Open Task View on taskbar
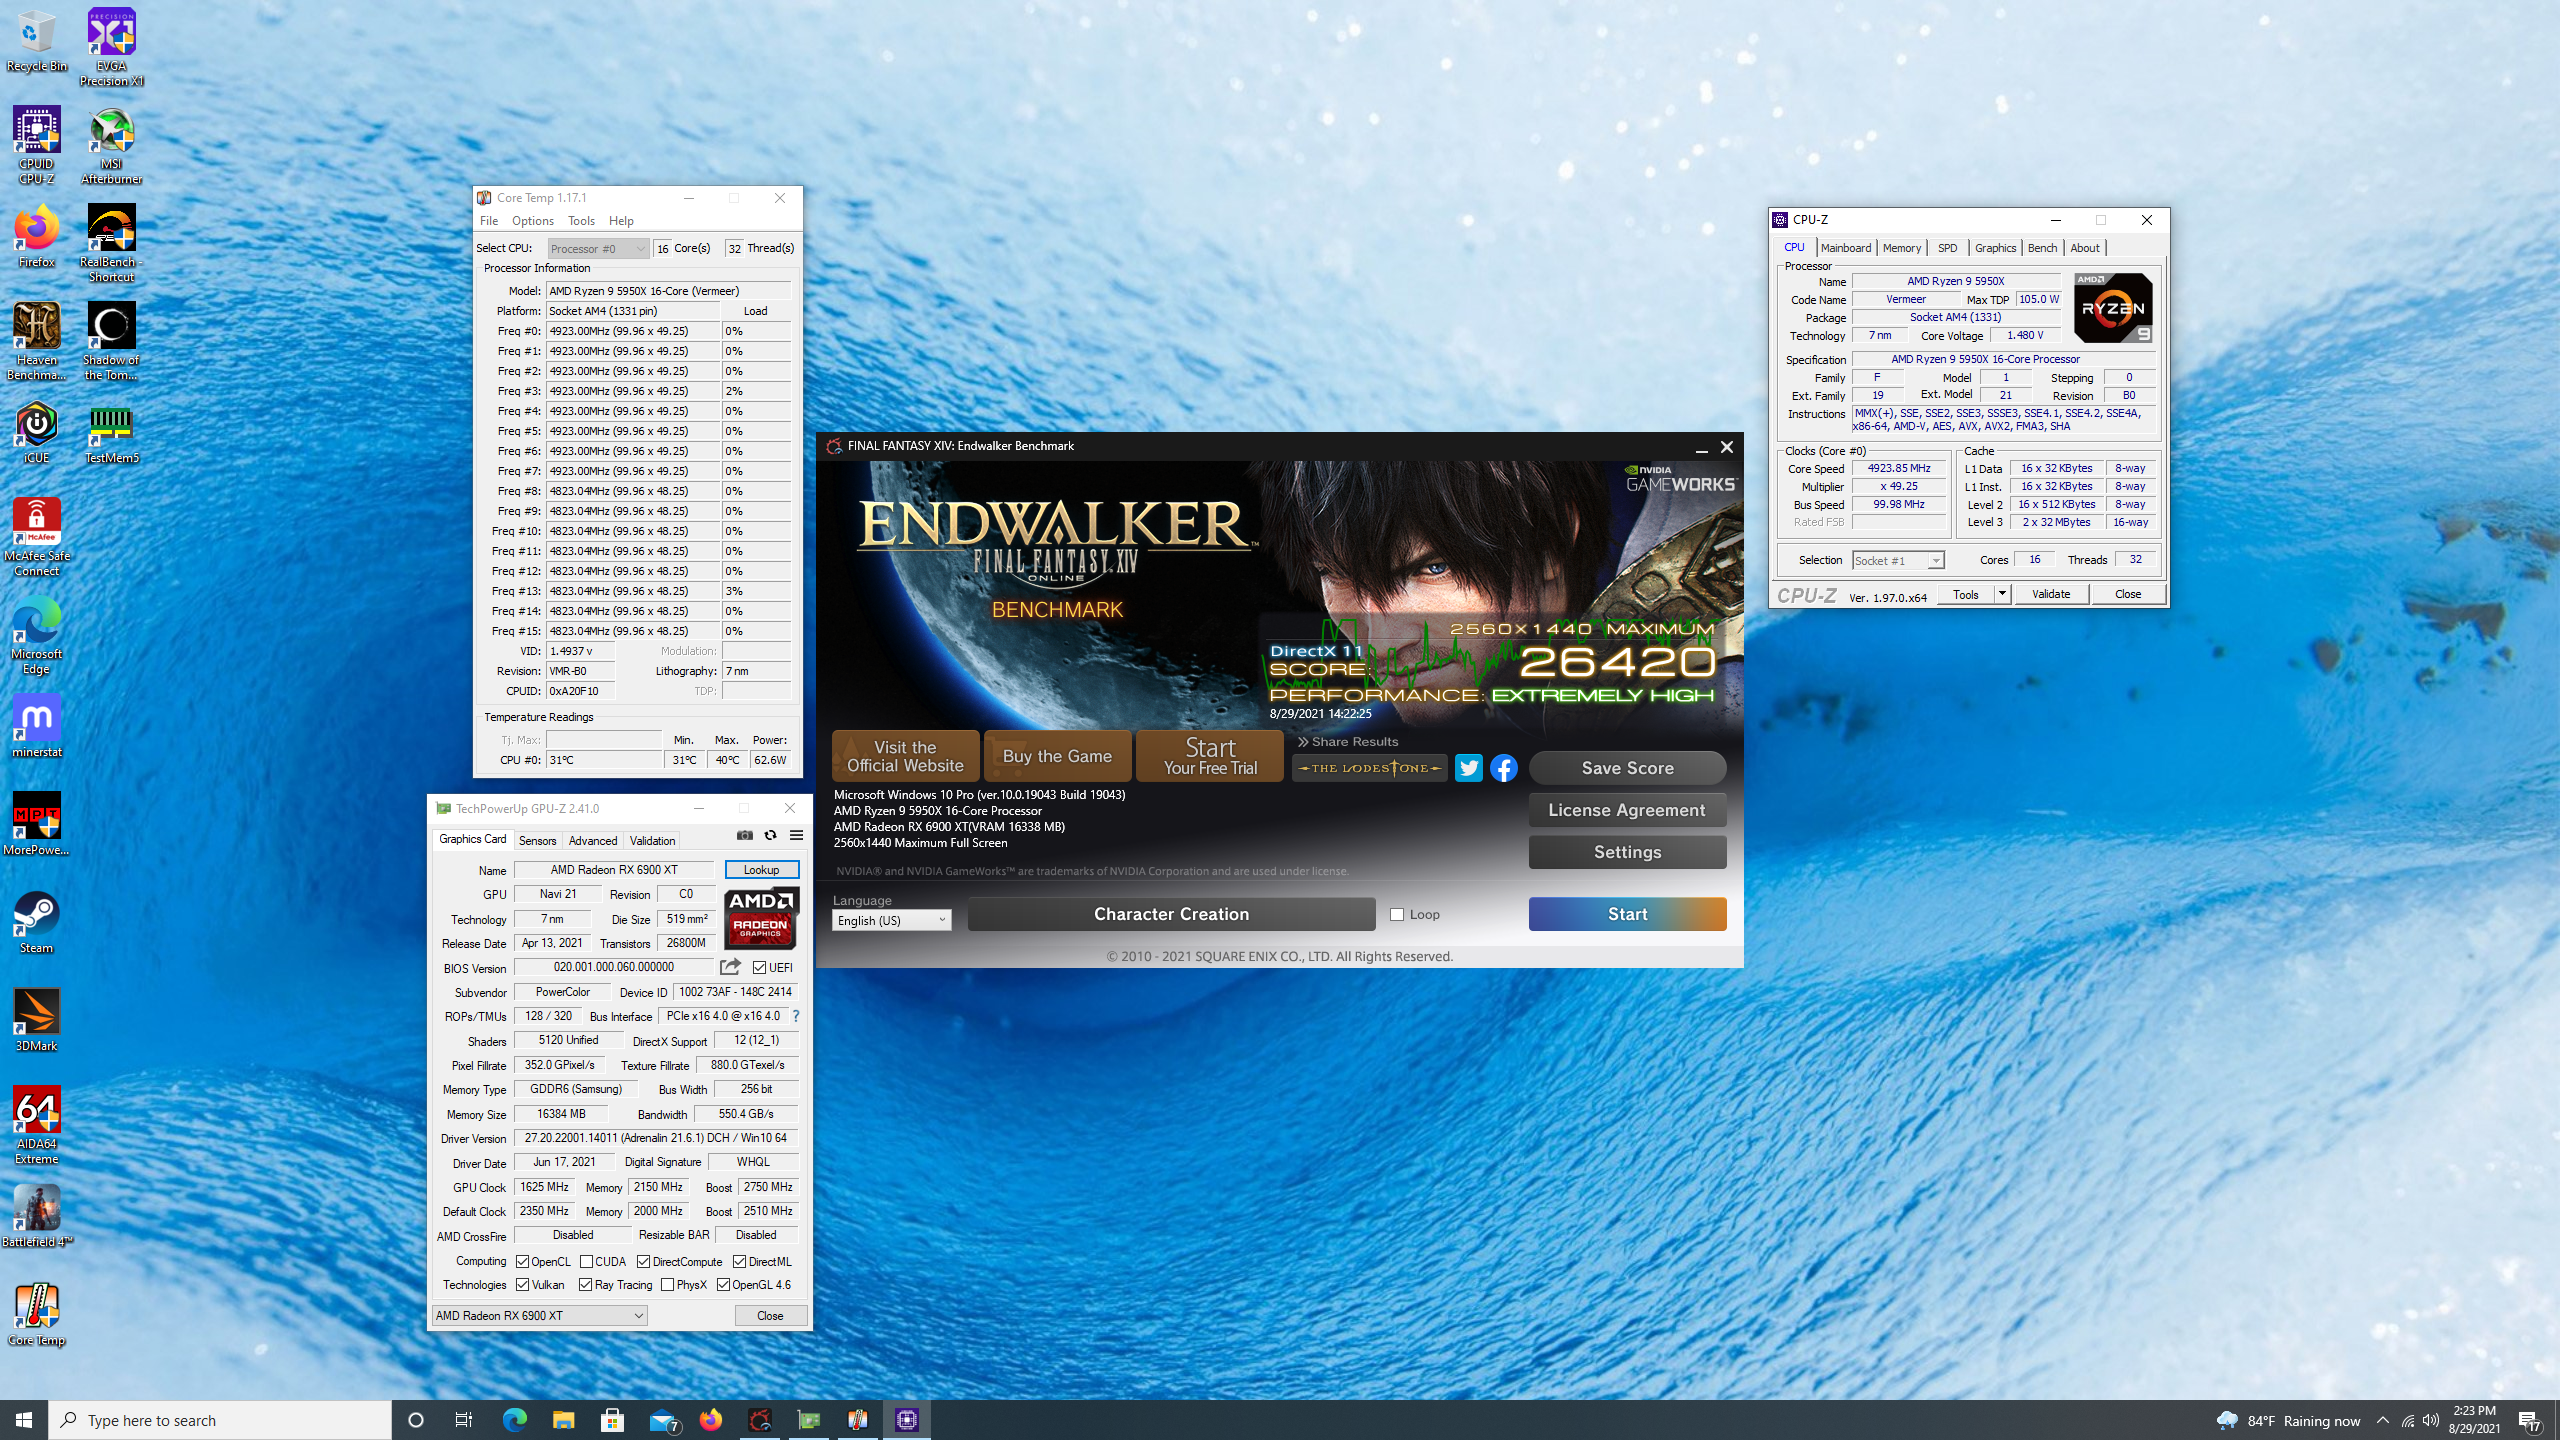The height and width of the screenshot is (1440, 2560). 464,1420
